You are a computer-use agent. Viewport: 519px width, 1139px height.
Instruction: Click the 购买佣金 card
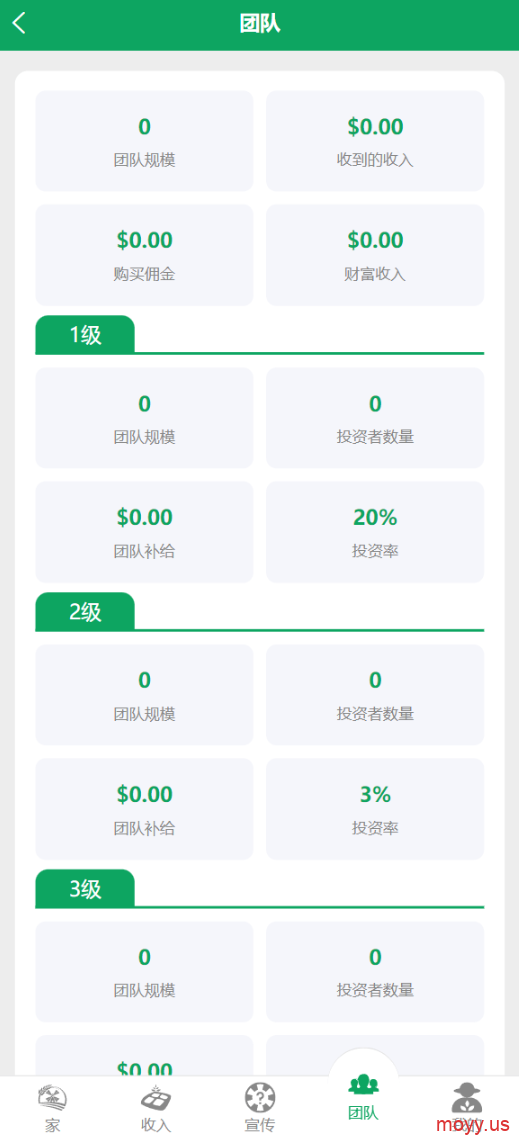[x=145, y=255]
